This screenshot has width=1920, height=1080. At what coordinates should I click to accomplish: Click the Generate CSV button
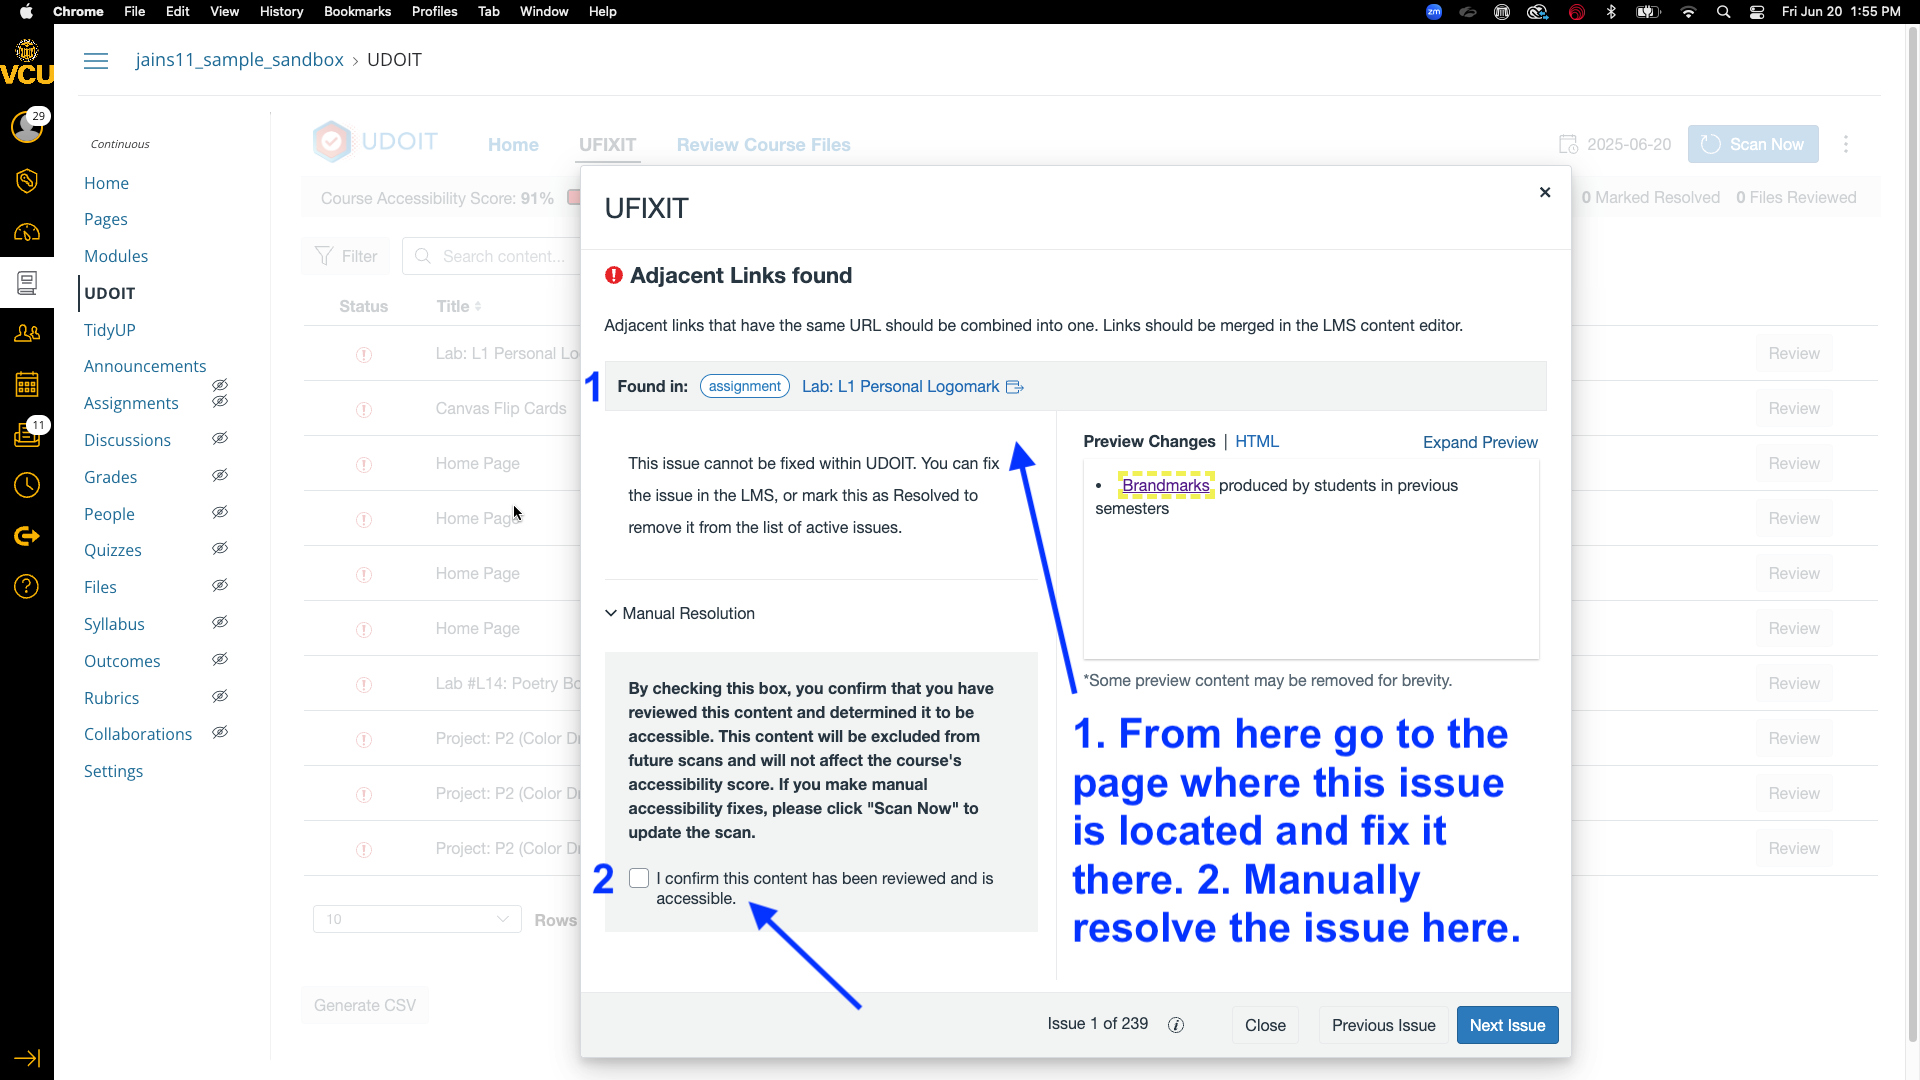(x=365, y=1005)
